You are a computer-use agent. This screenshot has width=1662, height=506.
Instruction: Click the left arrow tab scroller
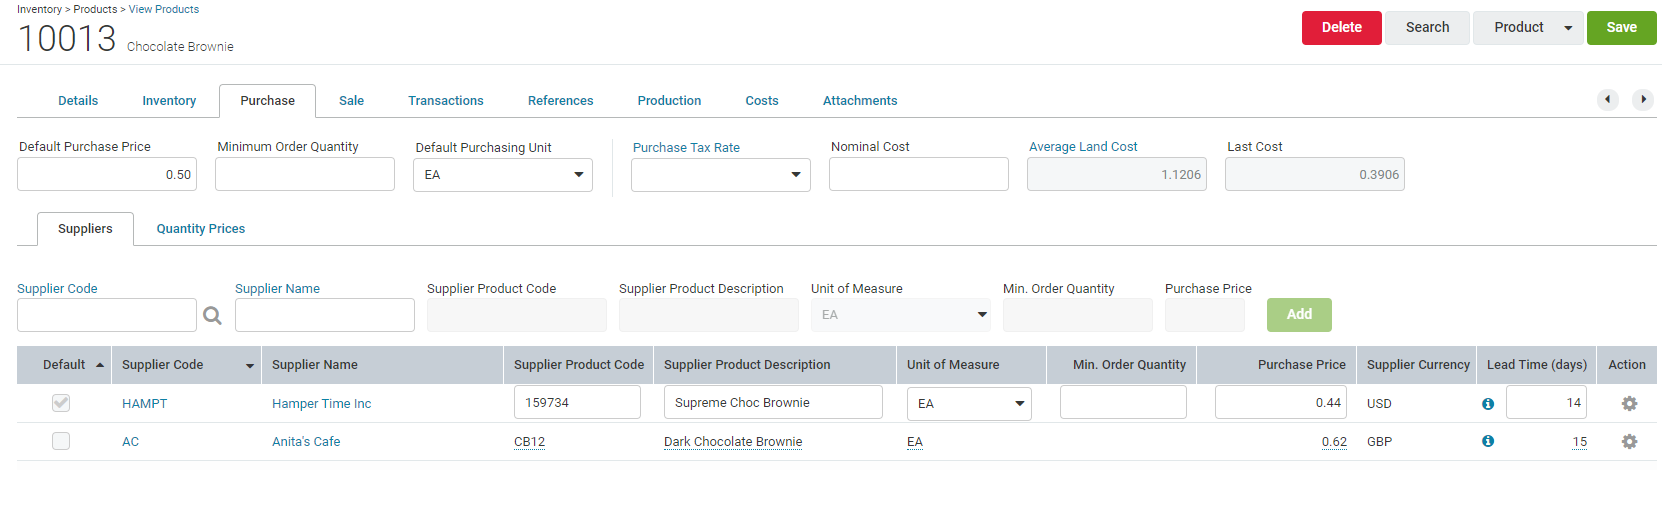[1608, 99]
